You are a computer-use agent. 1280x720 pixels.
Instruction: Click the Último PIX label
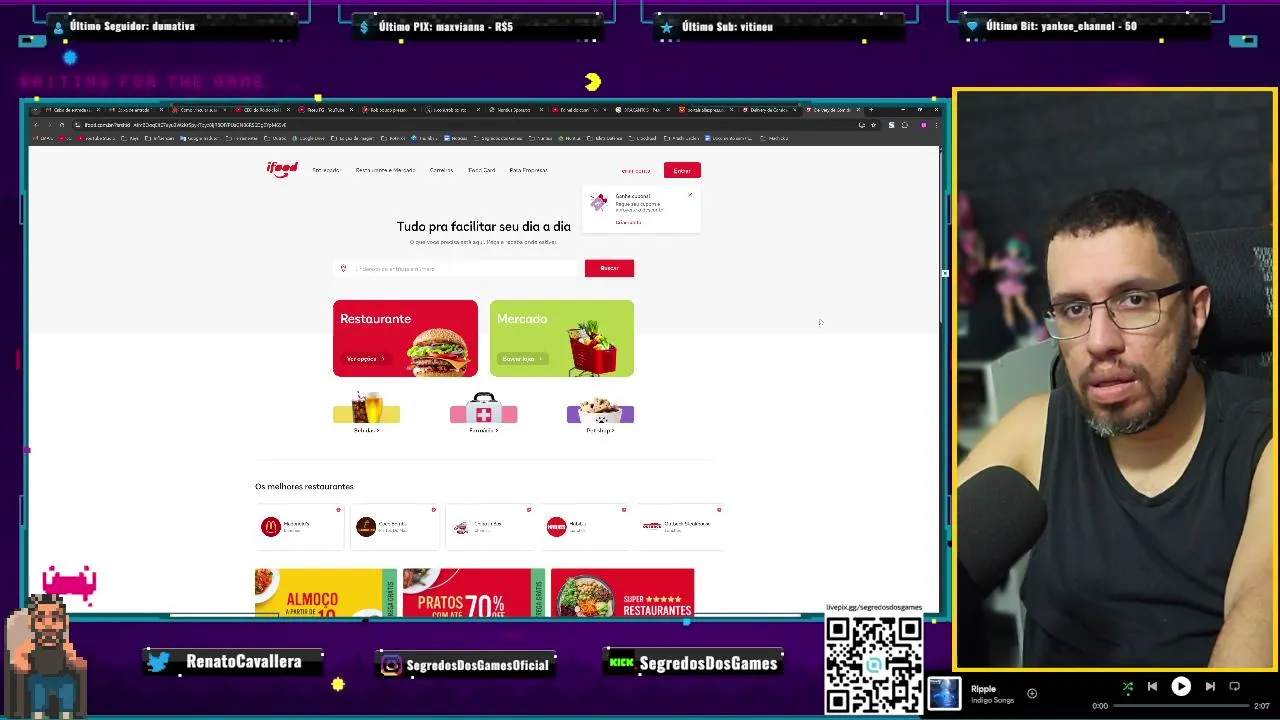tap(445, 27)
